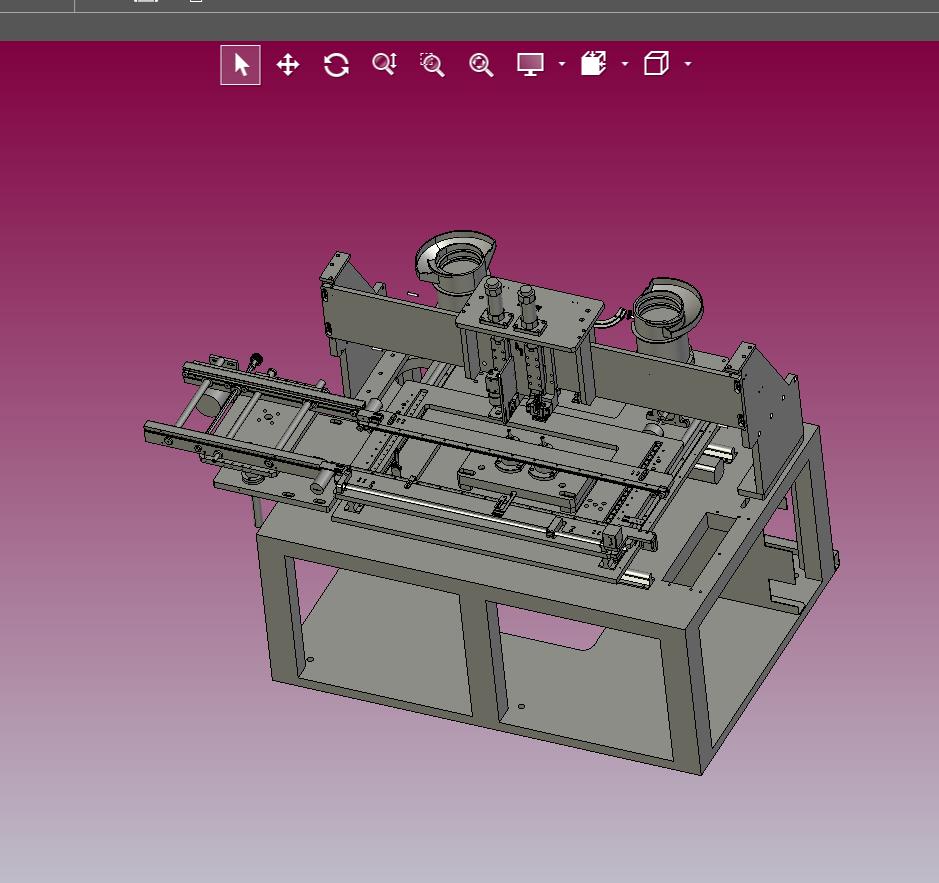Image resolution: width=939 pixels, height=883 pixels.
Task: Click the view orientation cube icon
Action: tap(656, 63)
